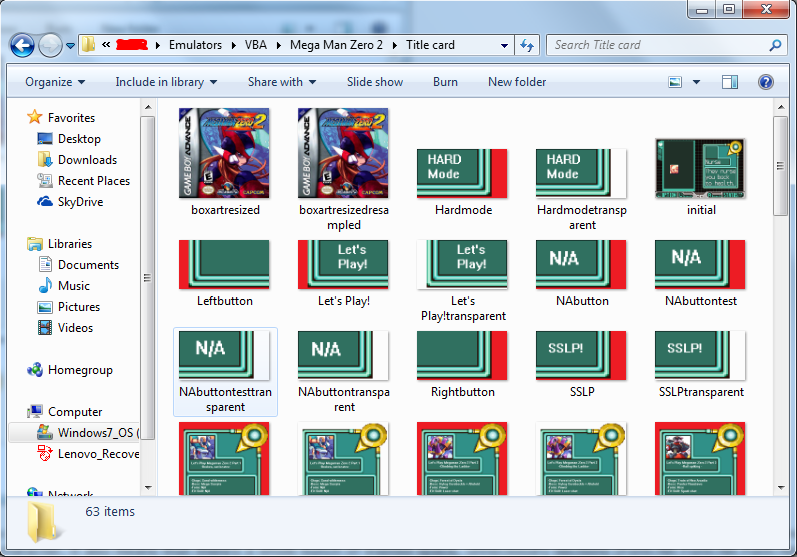
Task: Open the view options dropdown arrow
Action: pos(696,82)
